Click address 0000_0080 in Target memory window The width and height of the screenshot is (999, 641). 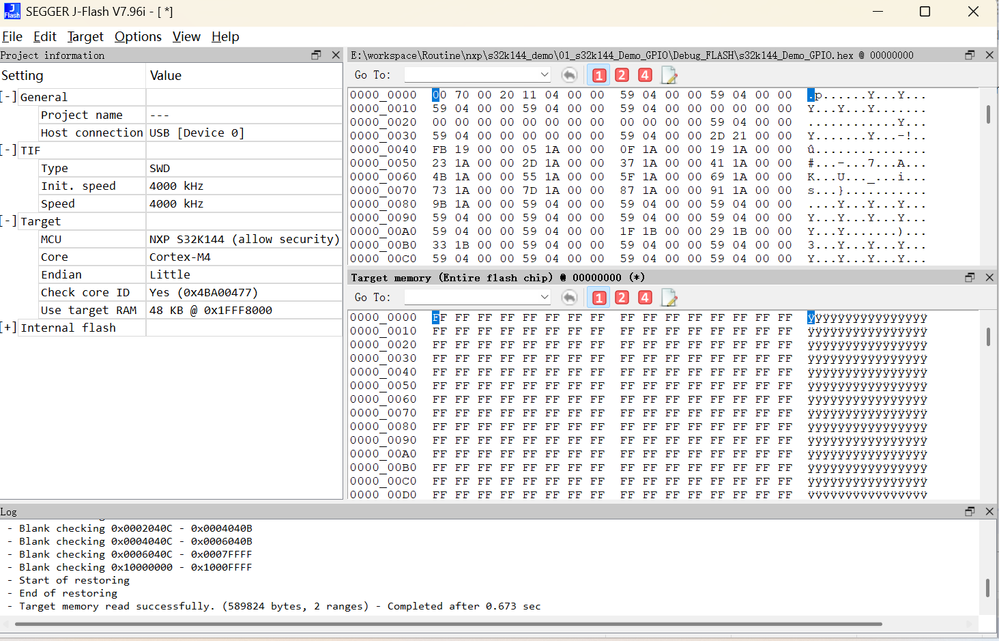point(383,426)
